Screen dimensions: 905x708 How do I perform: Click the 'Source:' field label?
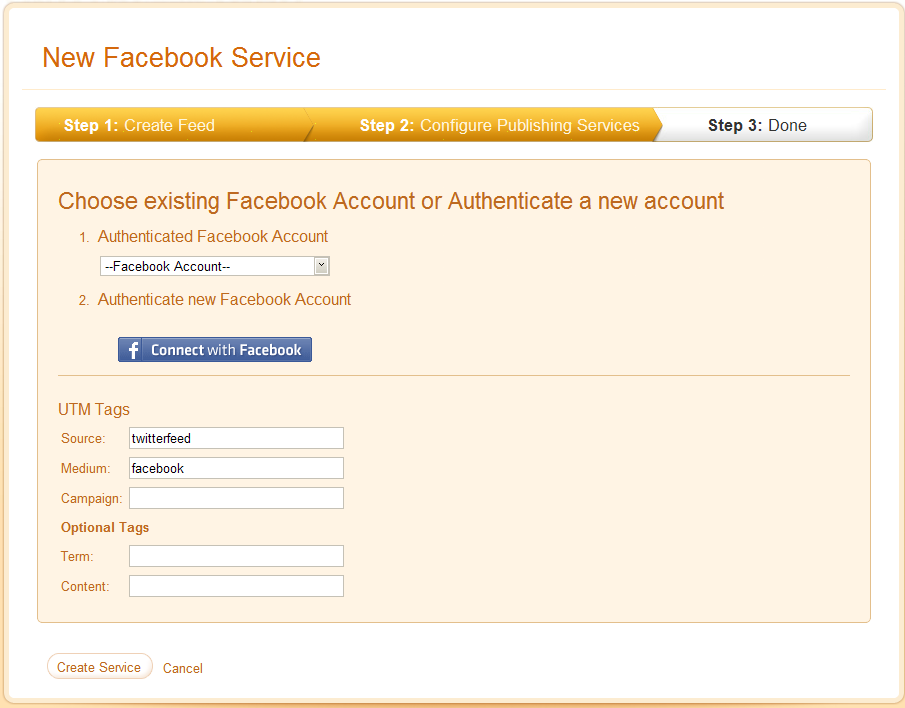coord(83,439)
